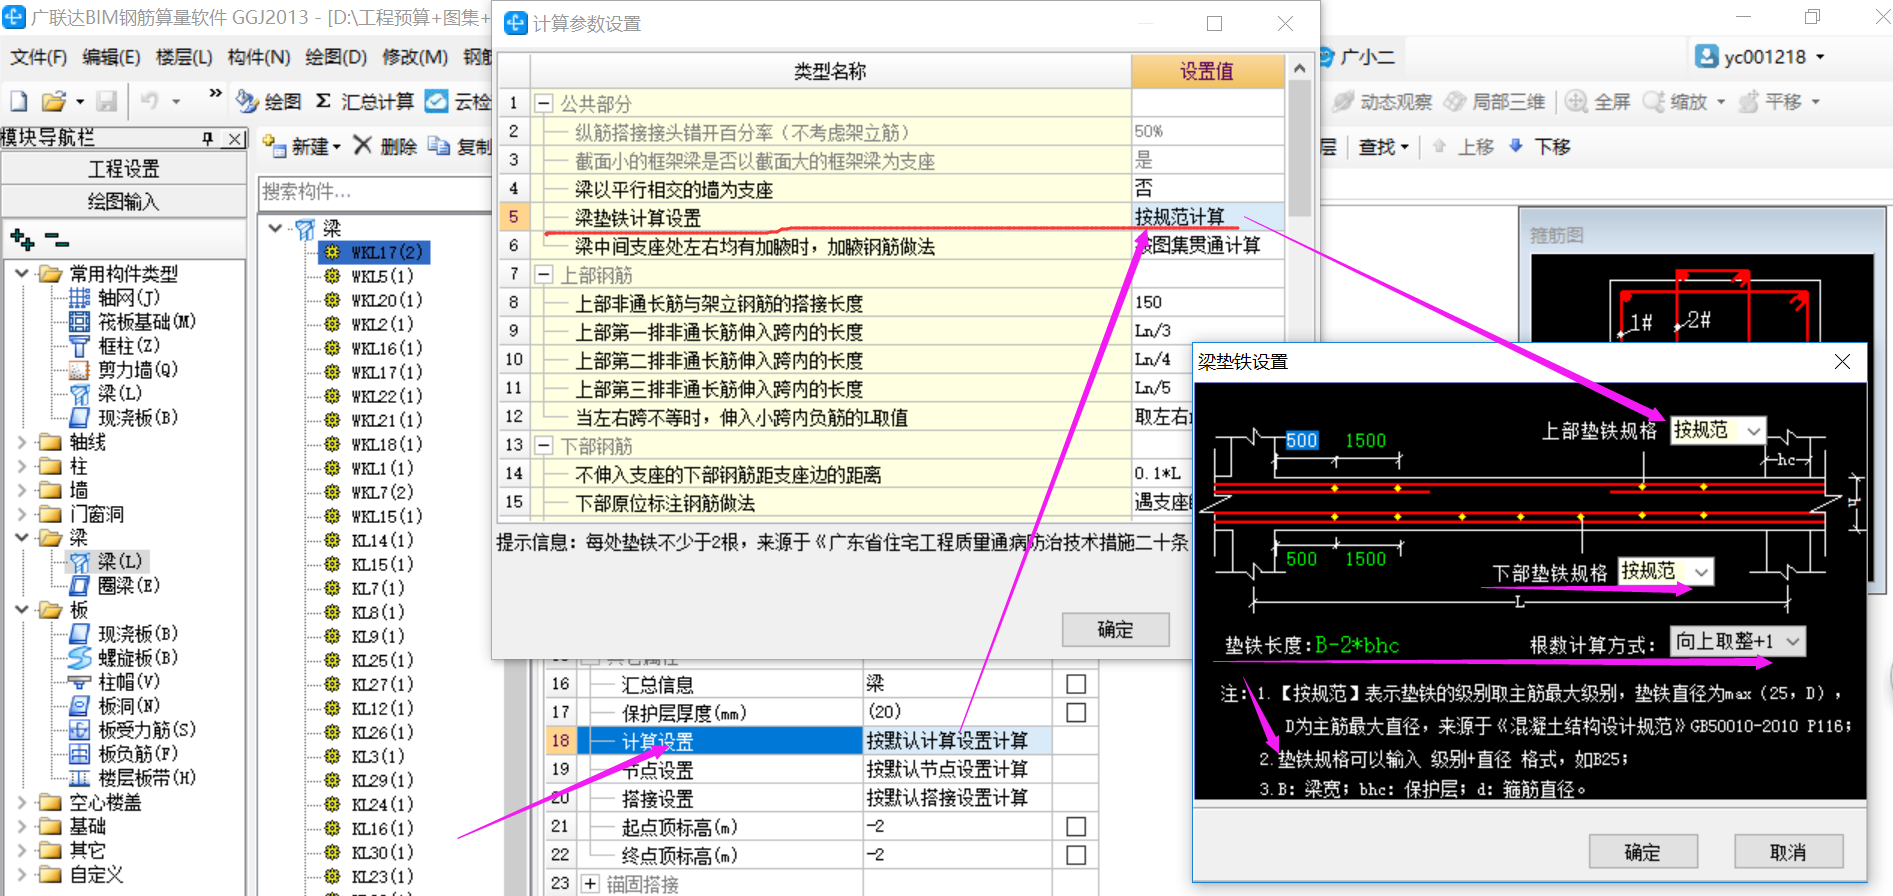Click the Save disk icon
Viewport: 1893px width, 896px height.
point(107,101)
